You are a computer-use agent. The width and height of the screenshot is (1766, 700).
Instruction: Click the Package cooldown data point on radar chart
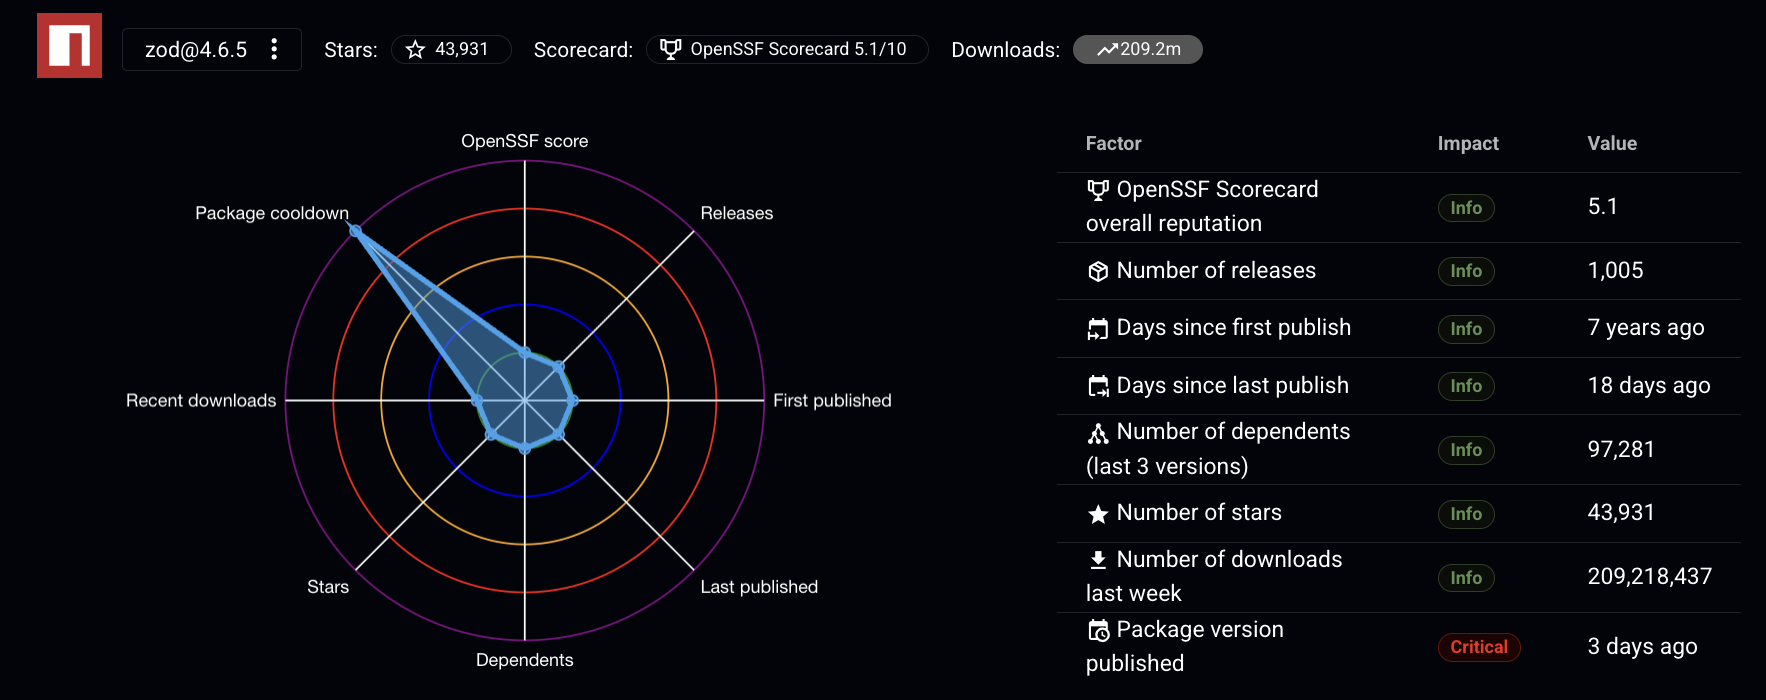pyautogui.click(x=355, y=231)
